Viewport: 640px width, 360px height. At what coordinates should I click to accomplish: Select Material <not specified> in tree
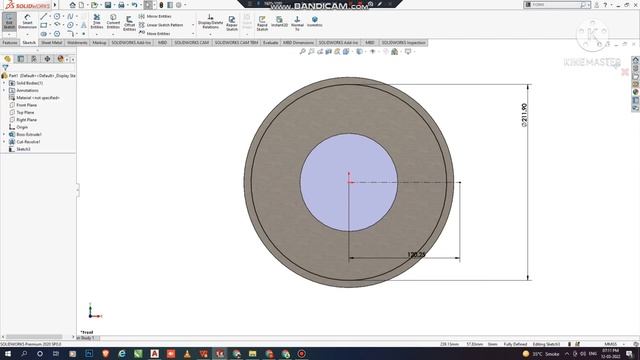click(x=34, y=98)
